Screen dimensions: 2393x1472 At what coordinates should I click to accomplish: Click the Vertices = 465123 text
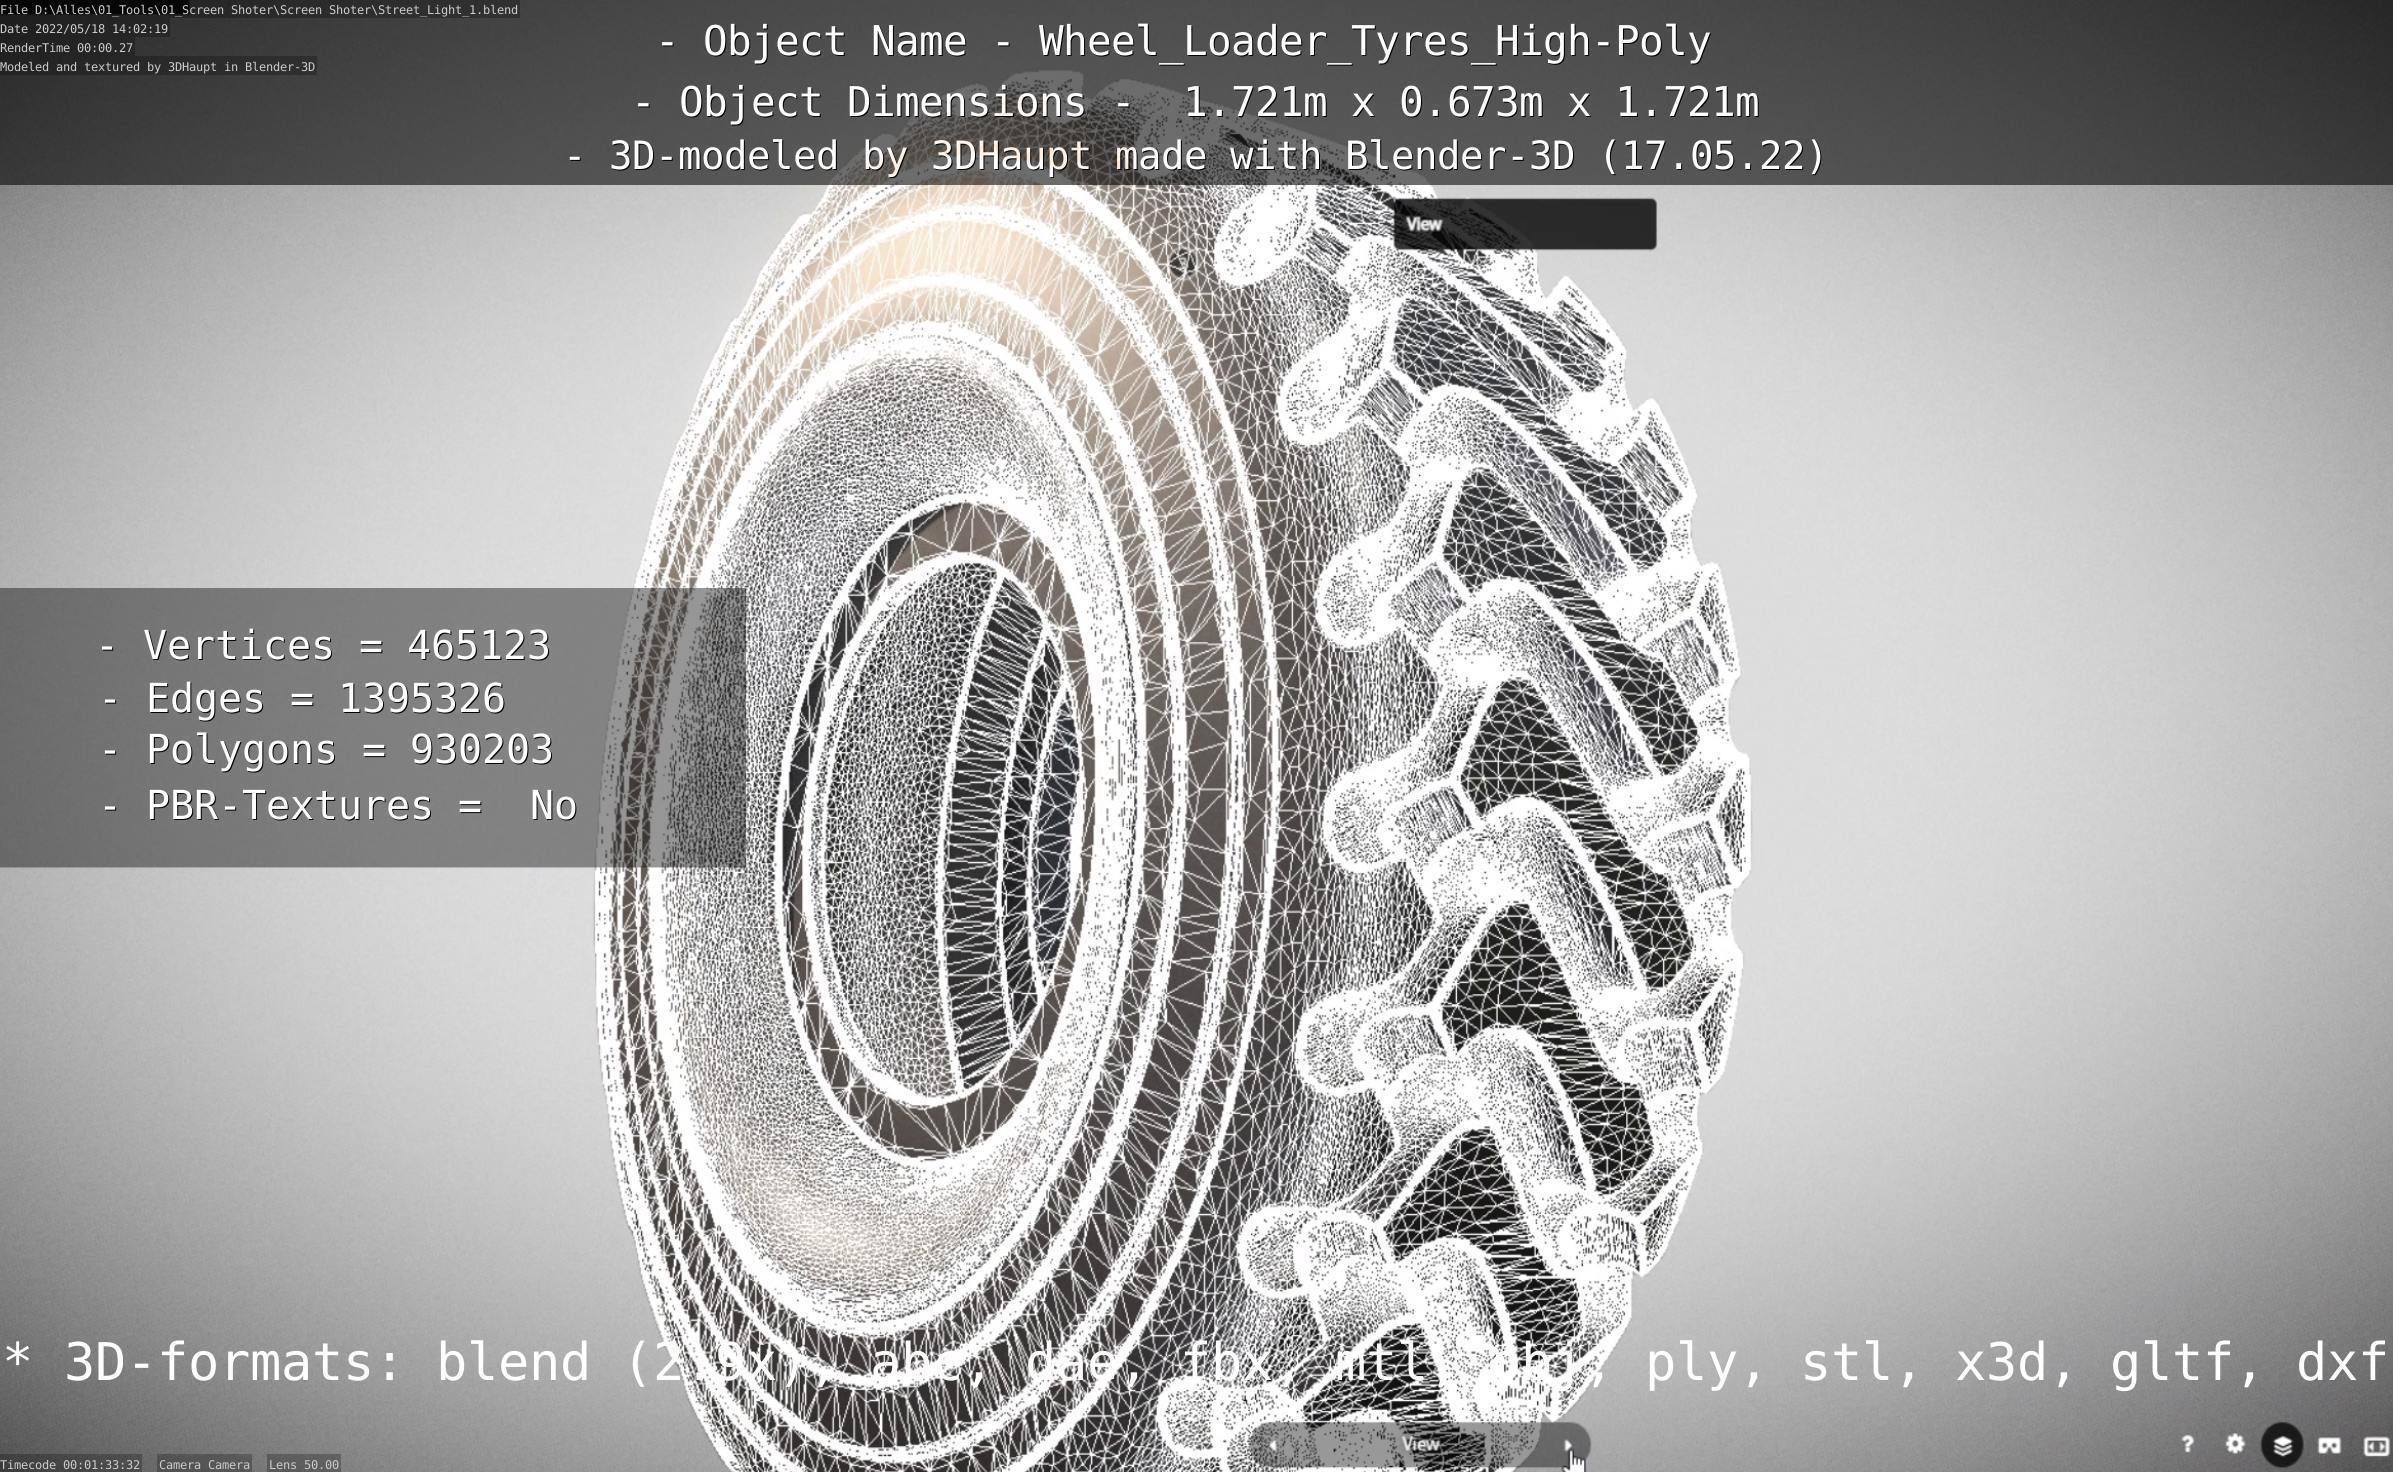(x=325, y=645)
